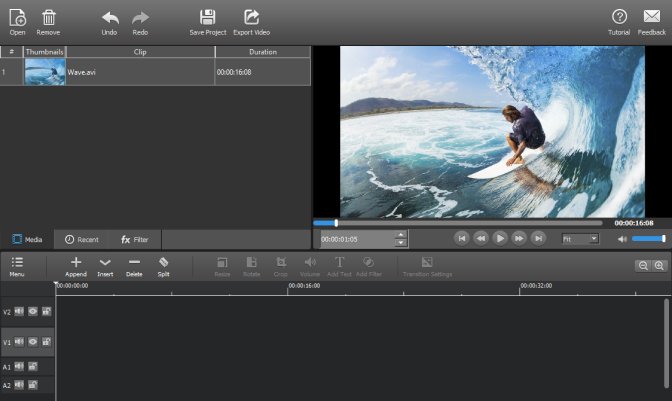Image resolution: width=672 pixels, height=401 pixels.
Task: Play the video preview
Action: click(500, 238)
